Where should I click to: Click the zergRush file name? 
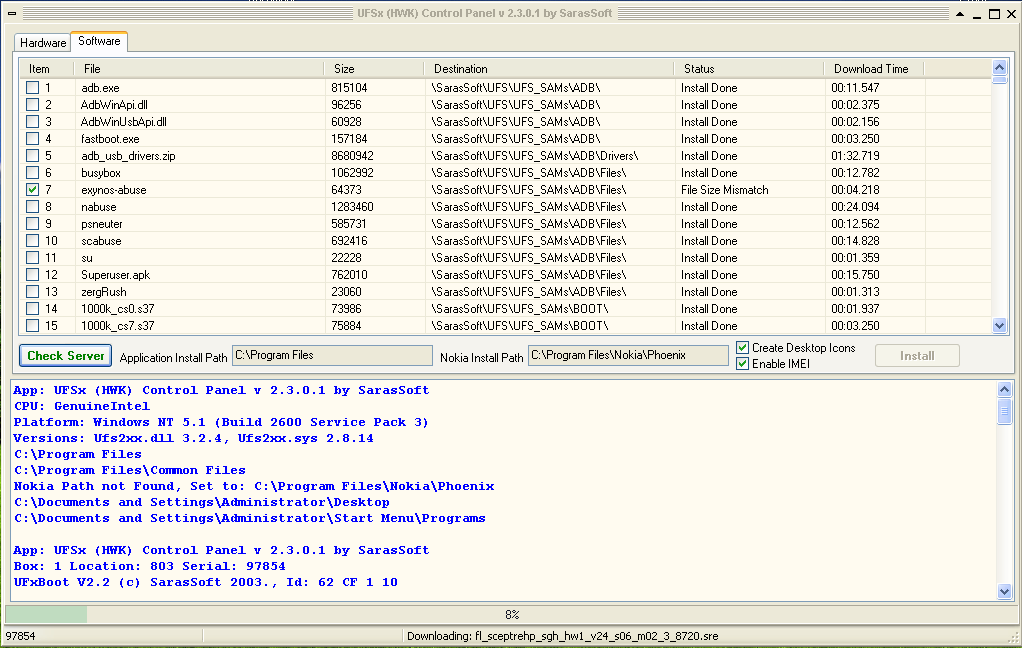(104, 292)
